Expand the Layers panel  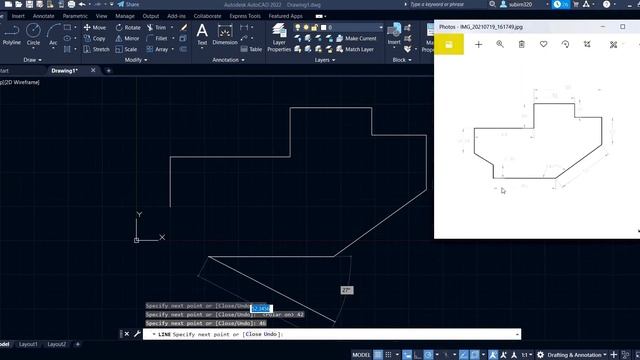(325, 60)
